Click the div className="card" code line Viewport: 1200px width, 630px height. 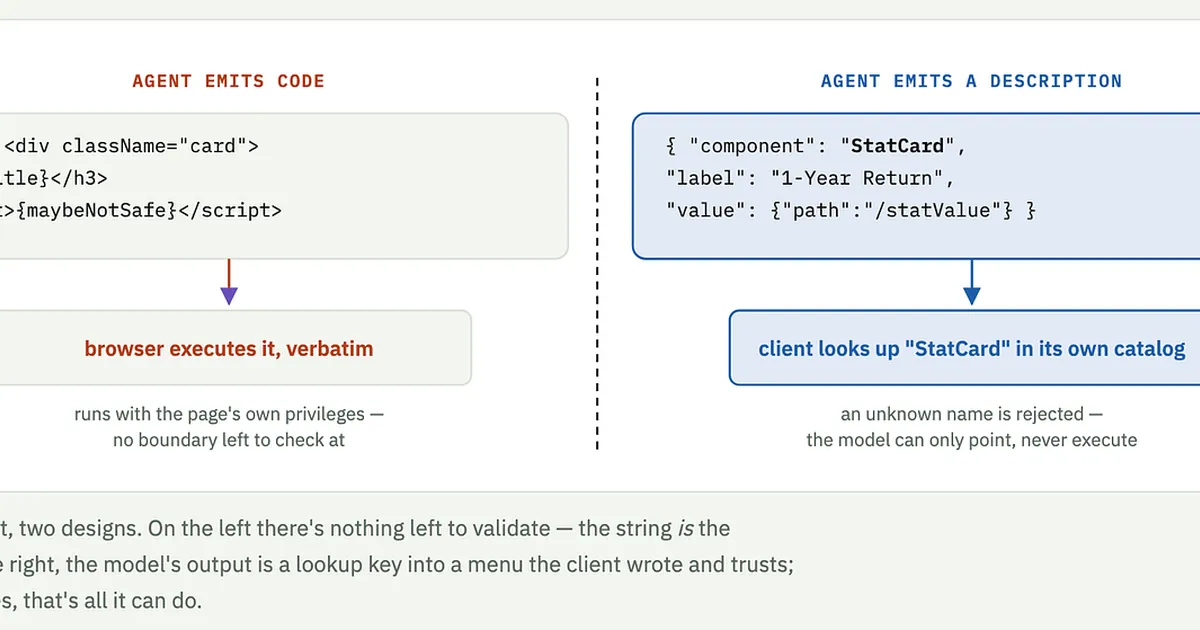(130, 146)
